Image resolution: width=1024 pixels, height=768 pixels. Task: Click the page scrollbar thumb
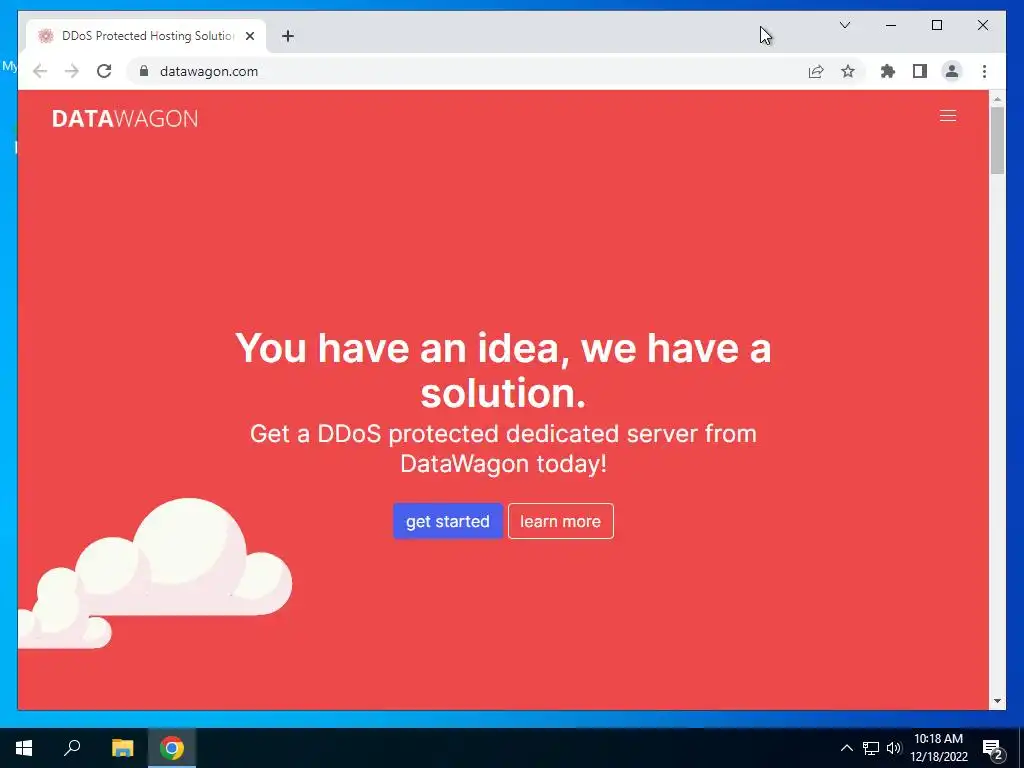pyautogui.click(x=997, y=140)
